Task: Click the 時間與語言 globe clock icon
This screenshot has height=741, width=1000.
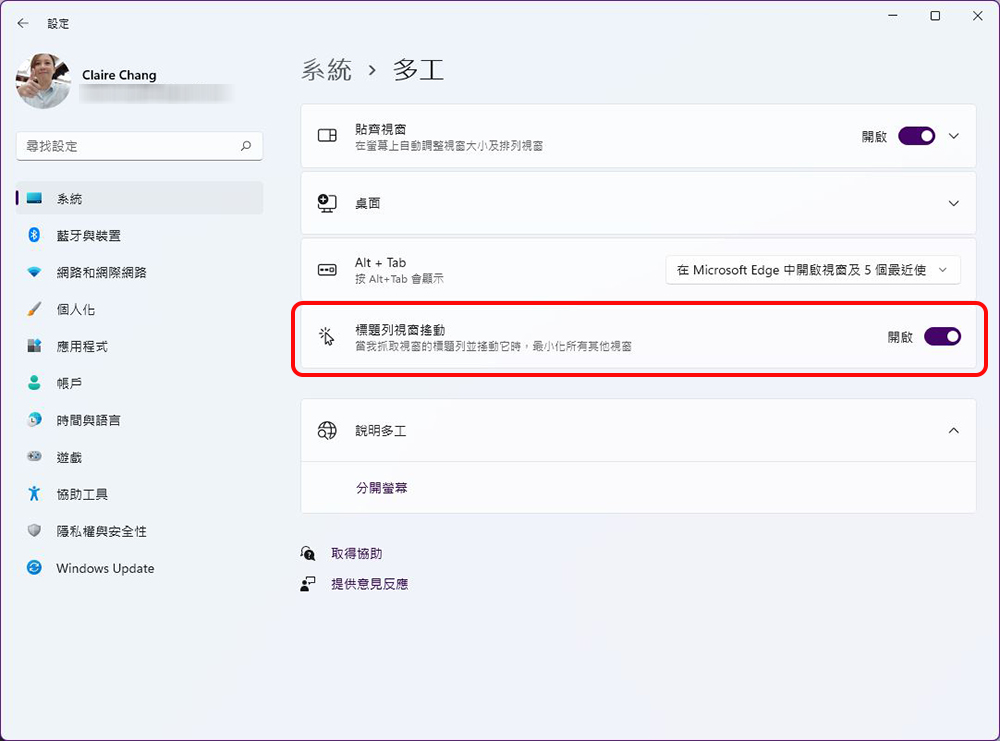Action: [34, 420]
